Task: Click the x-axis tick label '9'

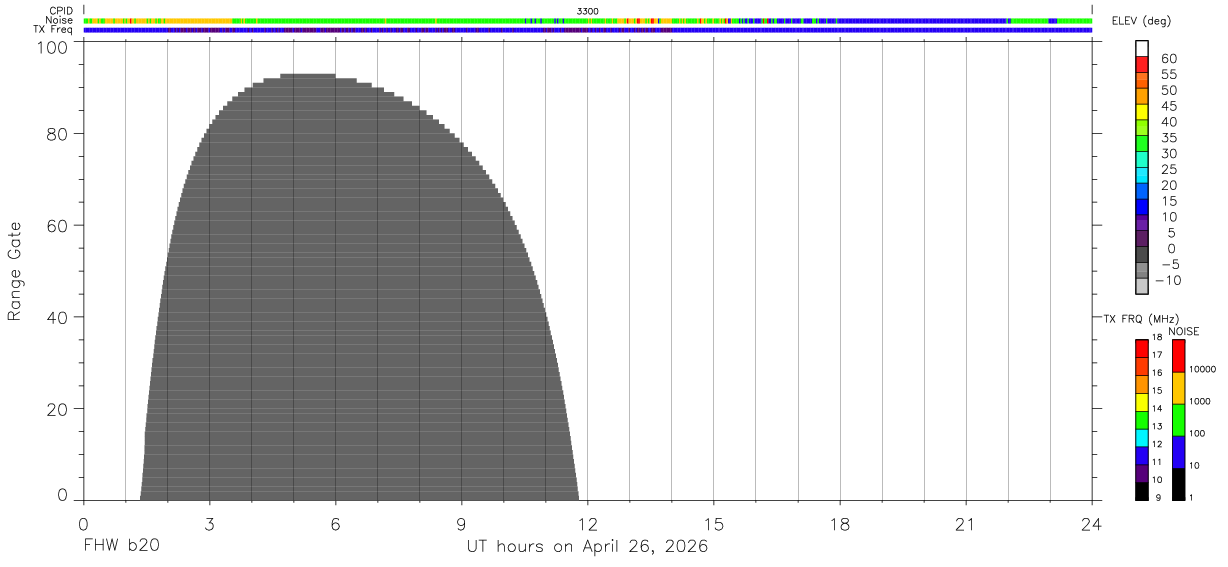Action: 461,524
